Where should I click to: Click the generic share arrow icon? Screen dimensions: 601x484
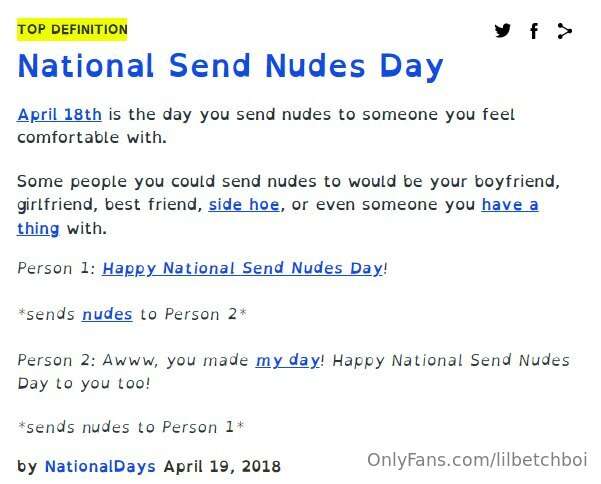point(565,31)
